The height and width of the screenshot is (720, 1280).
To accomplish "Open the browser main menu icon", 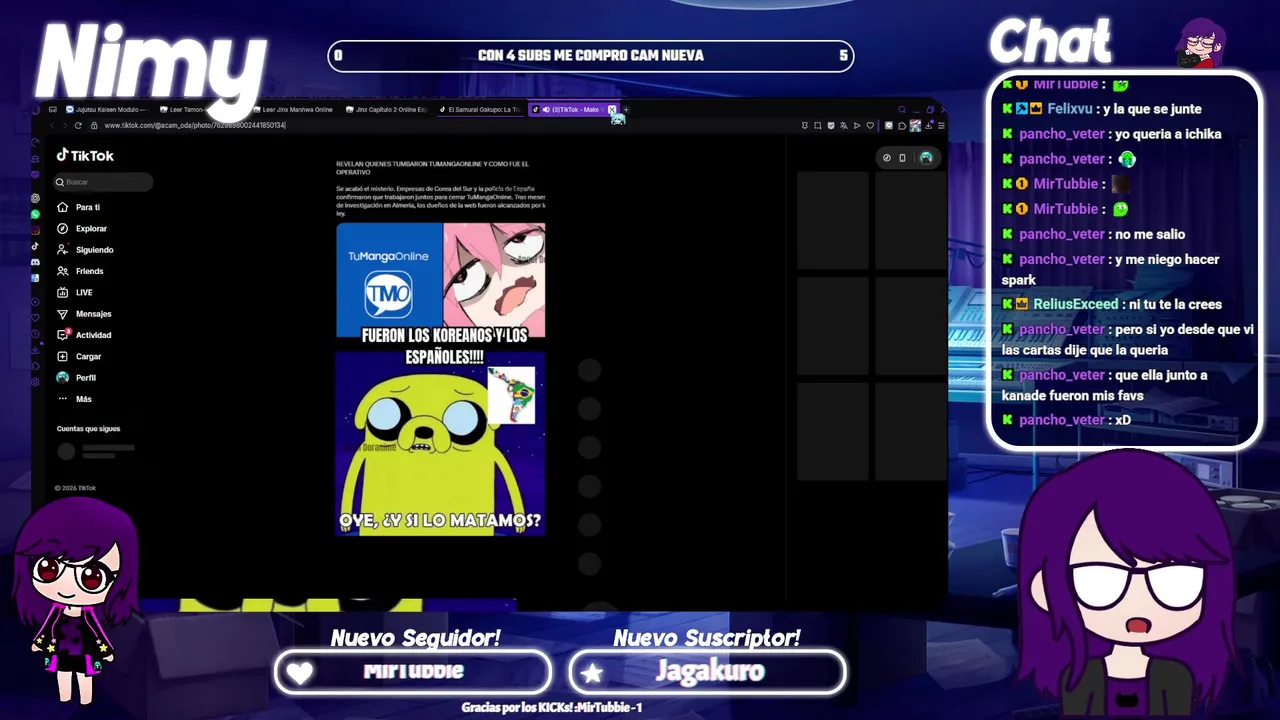I will pyautogui.click(x=941, y=126).
